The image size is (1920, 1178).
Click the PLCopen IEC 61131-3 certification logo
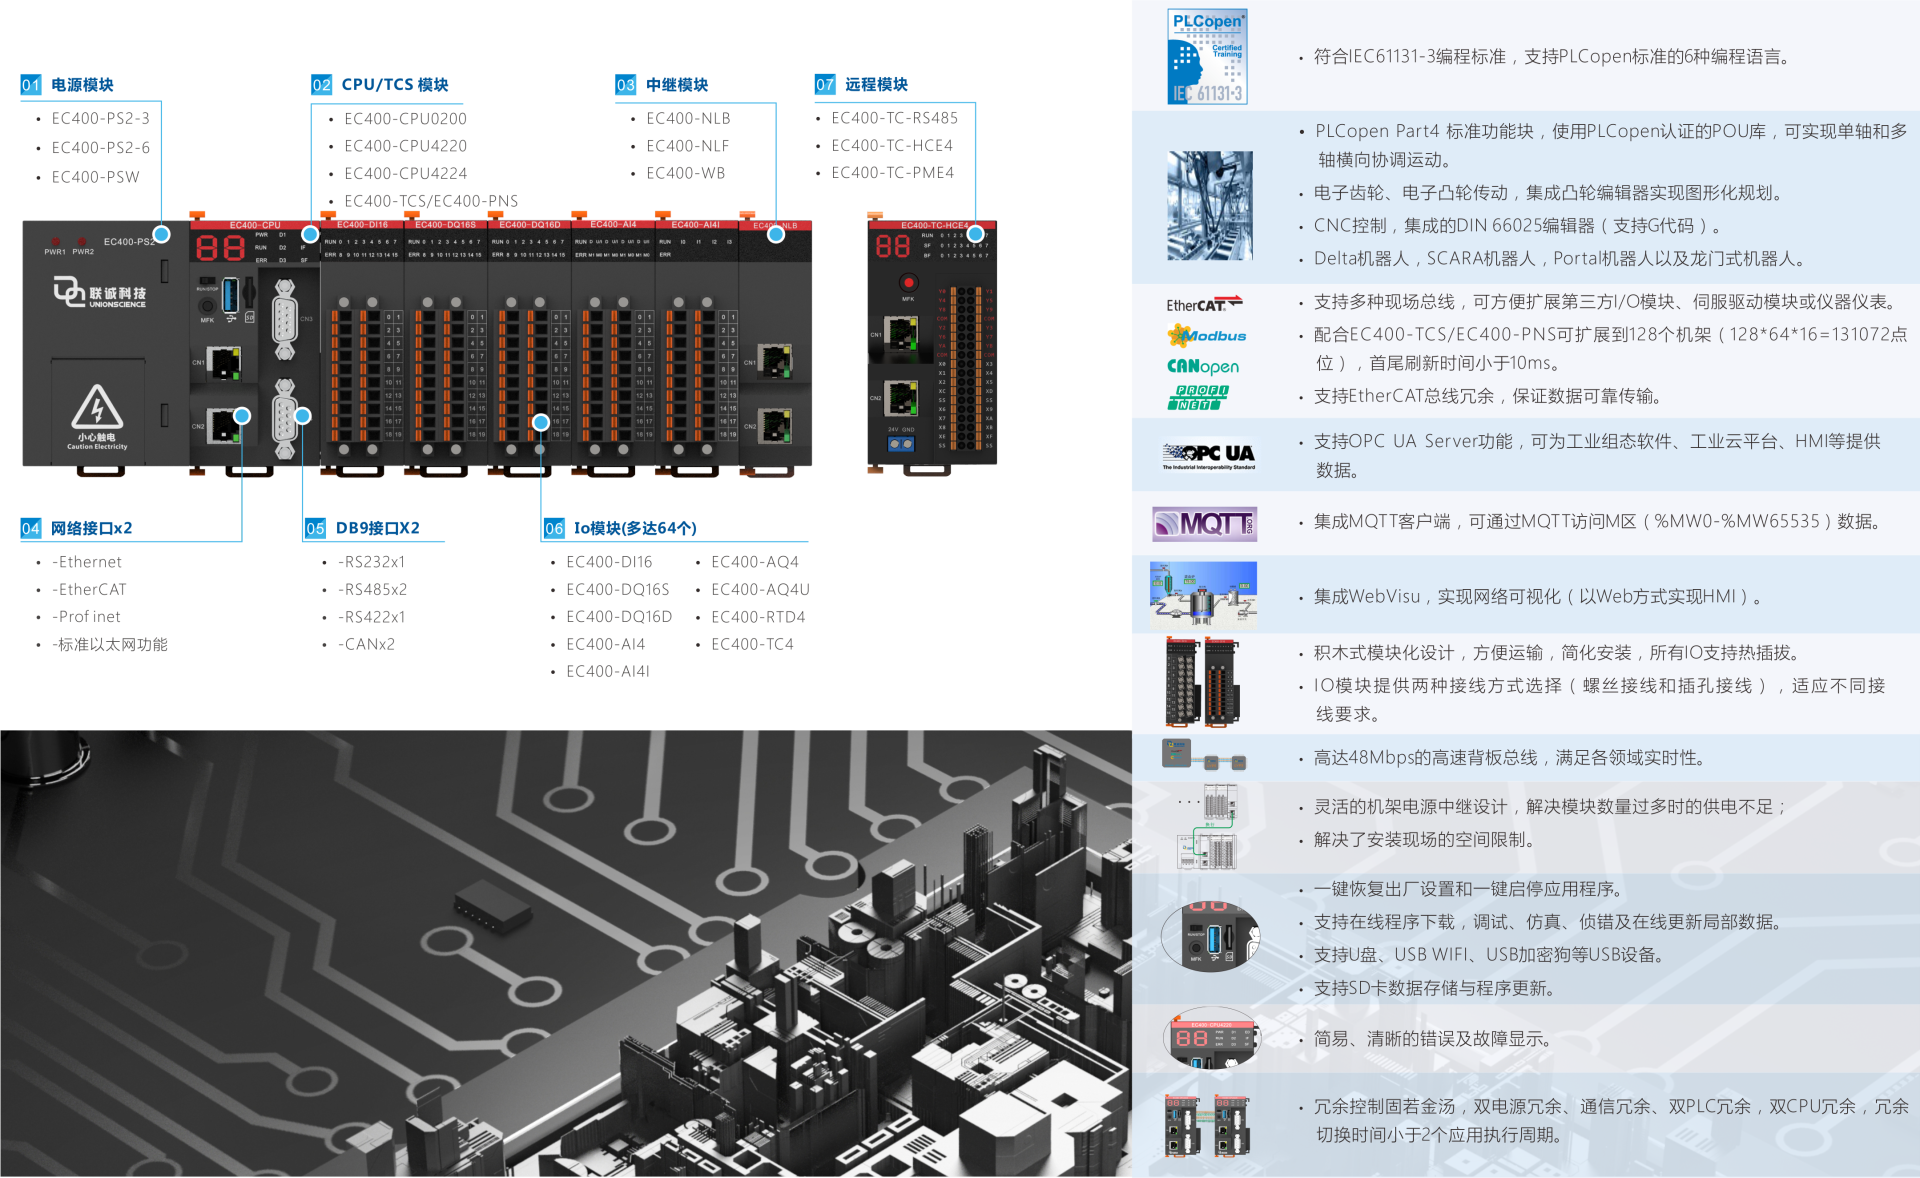tap(1207, 56)
